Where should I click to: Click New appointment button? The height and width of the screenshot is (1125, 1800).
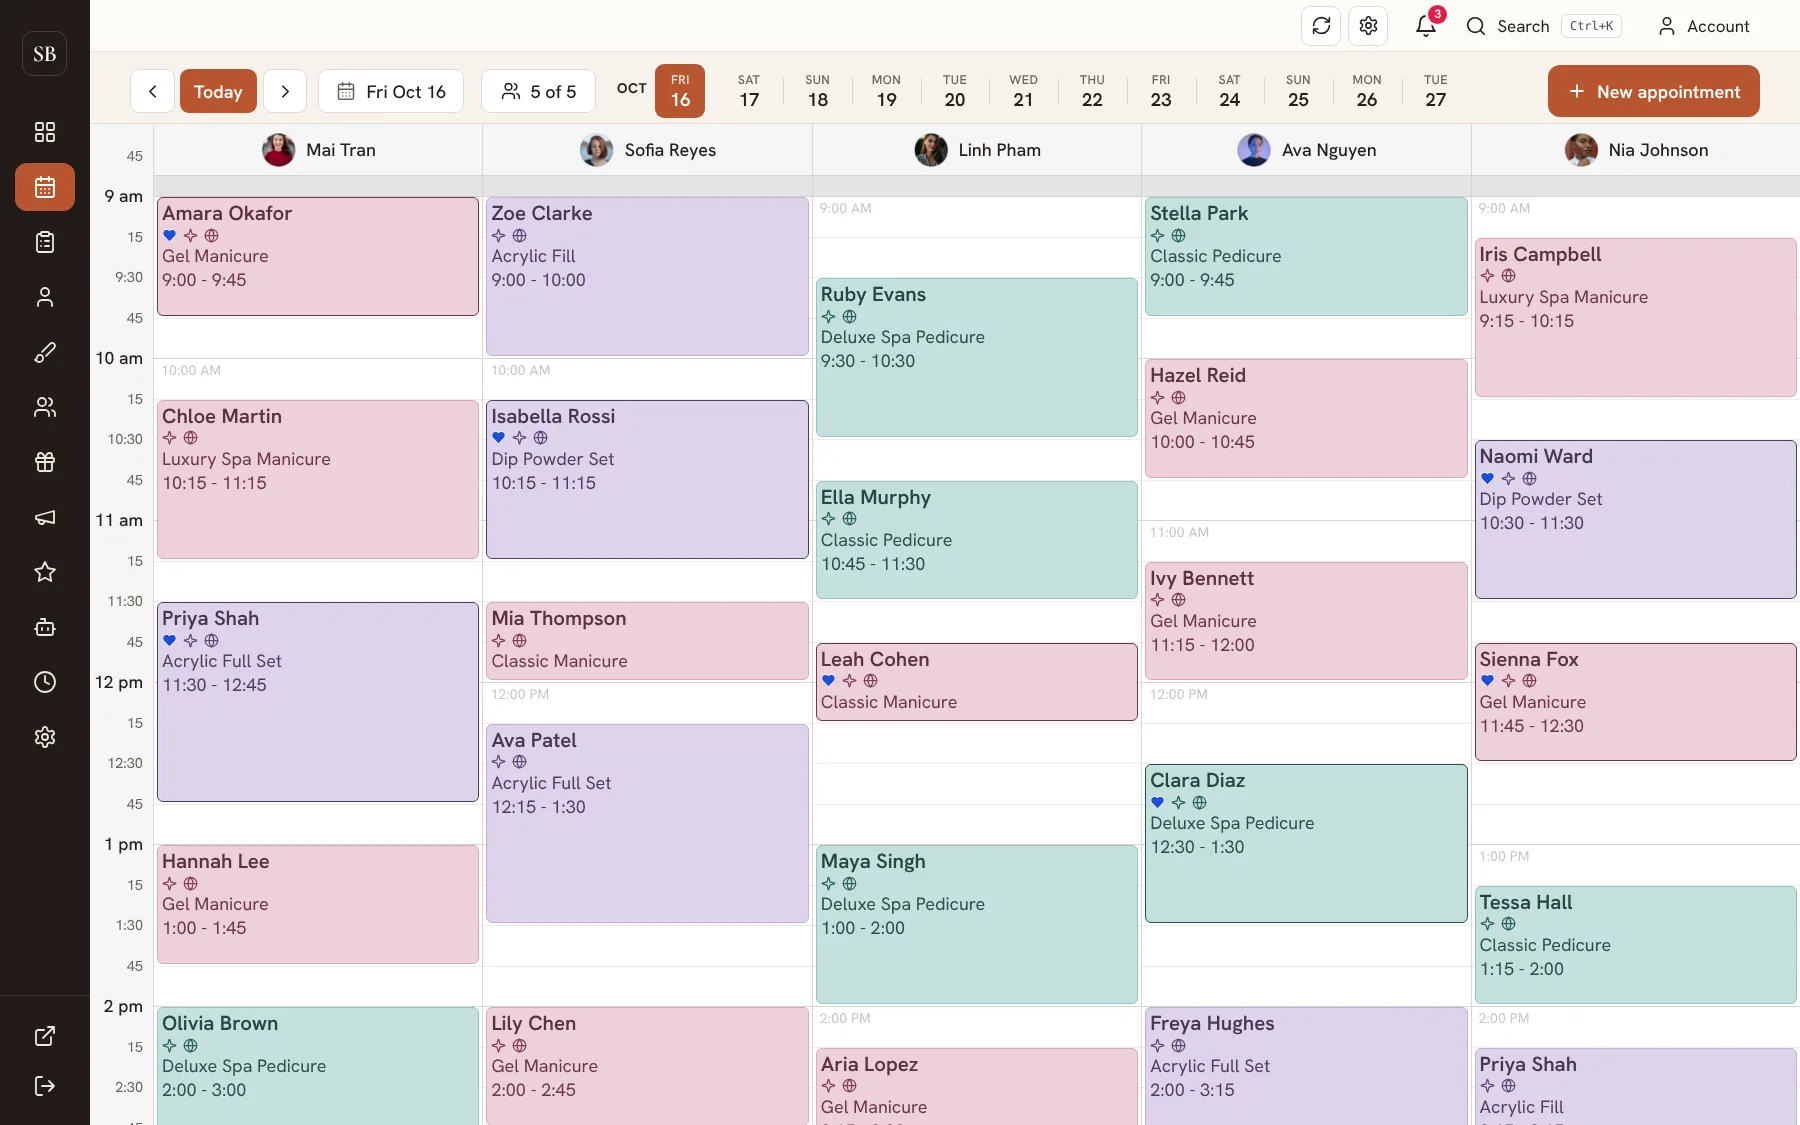click(x=1654, y=91)
